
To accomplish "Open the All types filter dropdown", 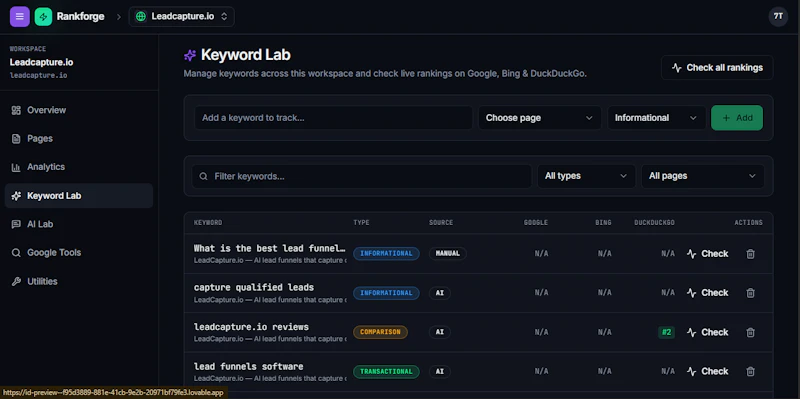I will pos(586,176).
